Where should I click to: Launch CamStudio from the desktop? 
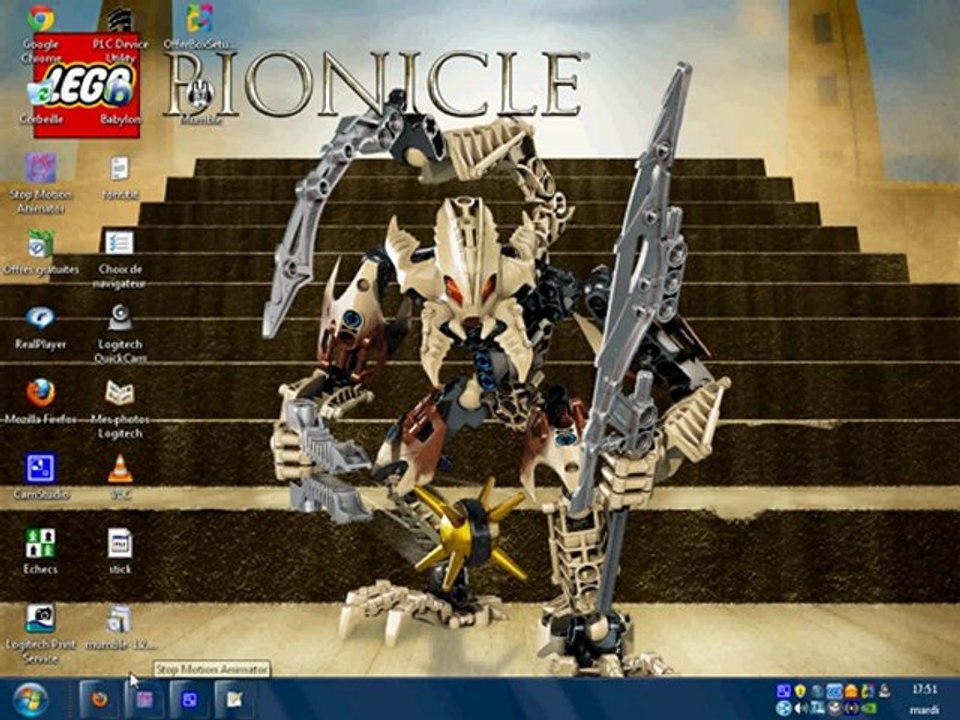40,476
